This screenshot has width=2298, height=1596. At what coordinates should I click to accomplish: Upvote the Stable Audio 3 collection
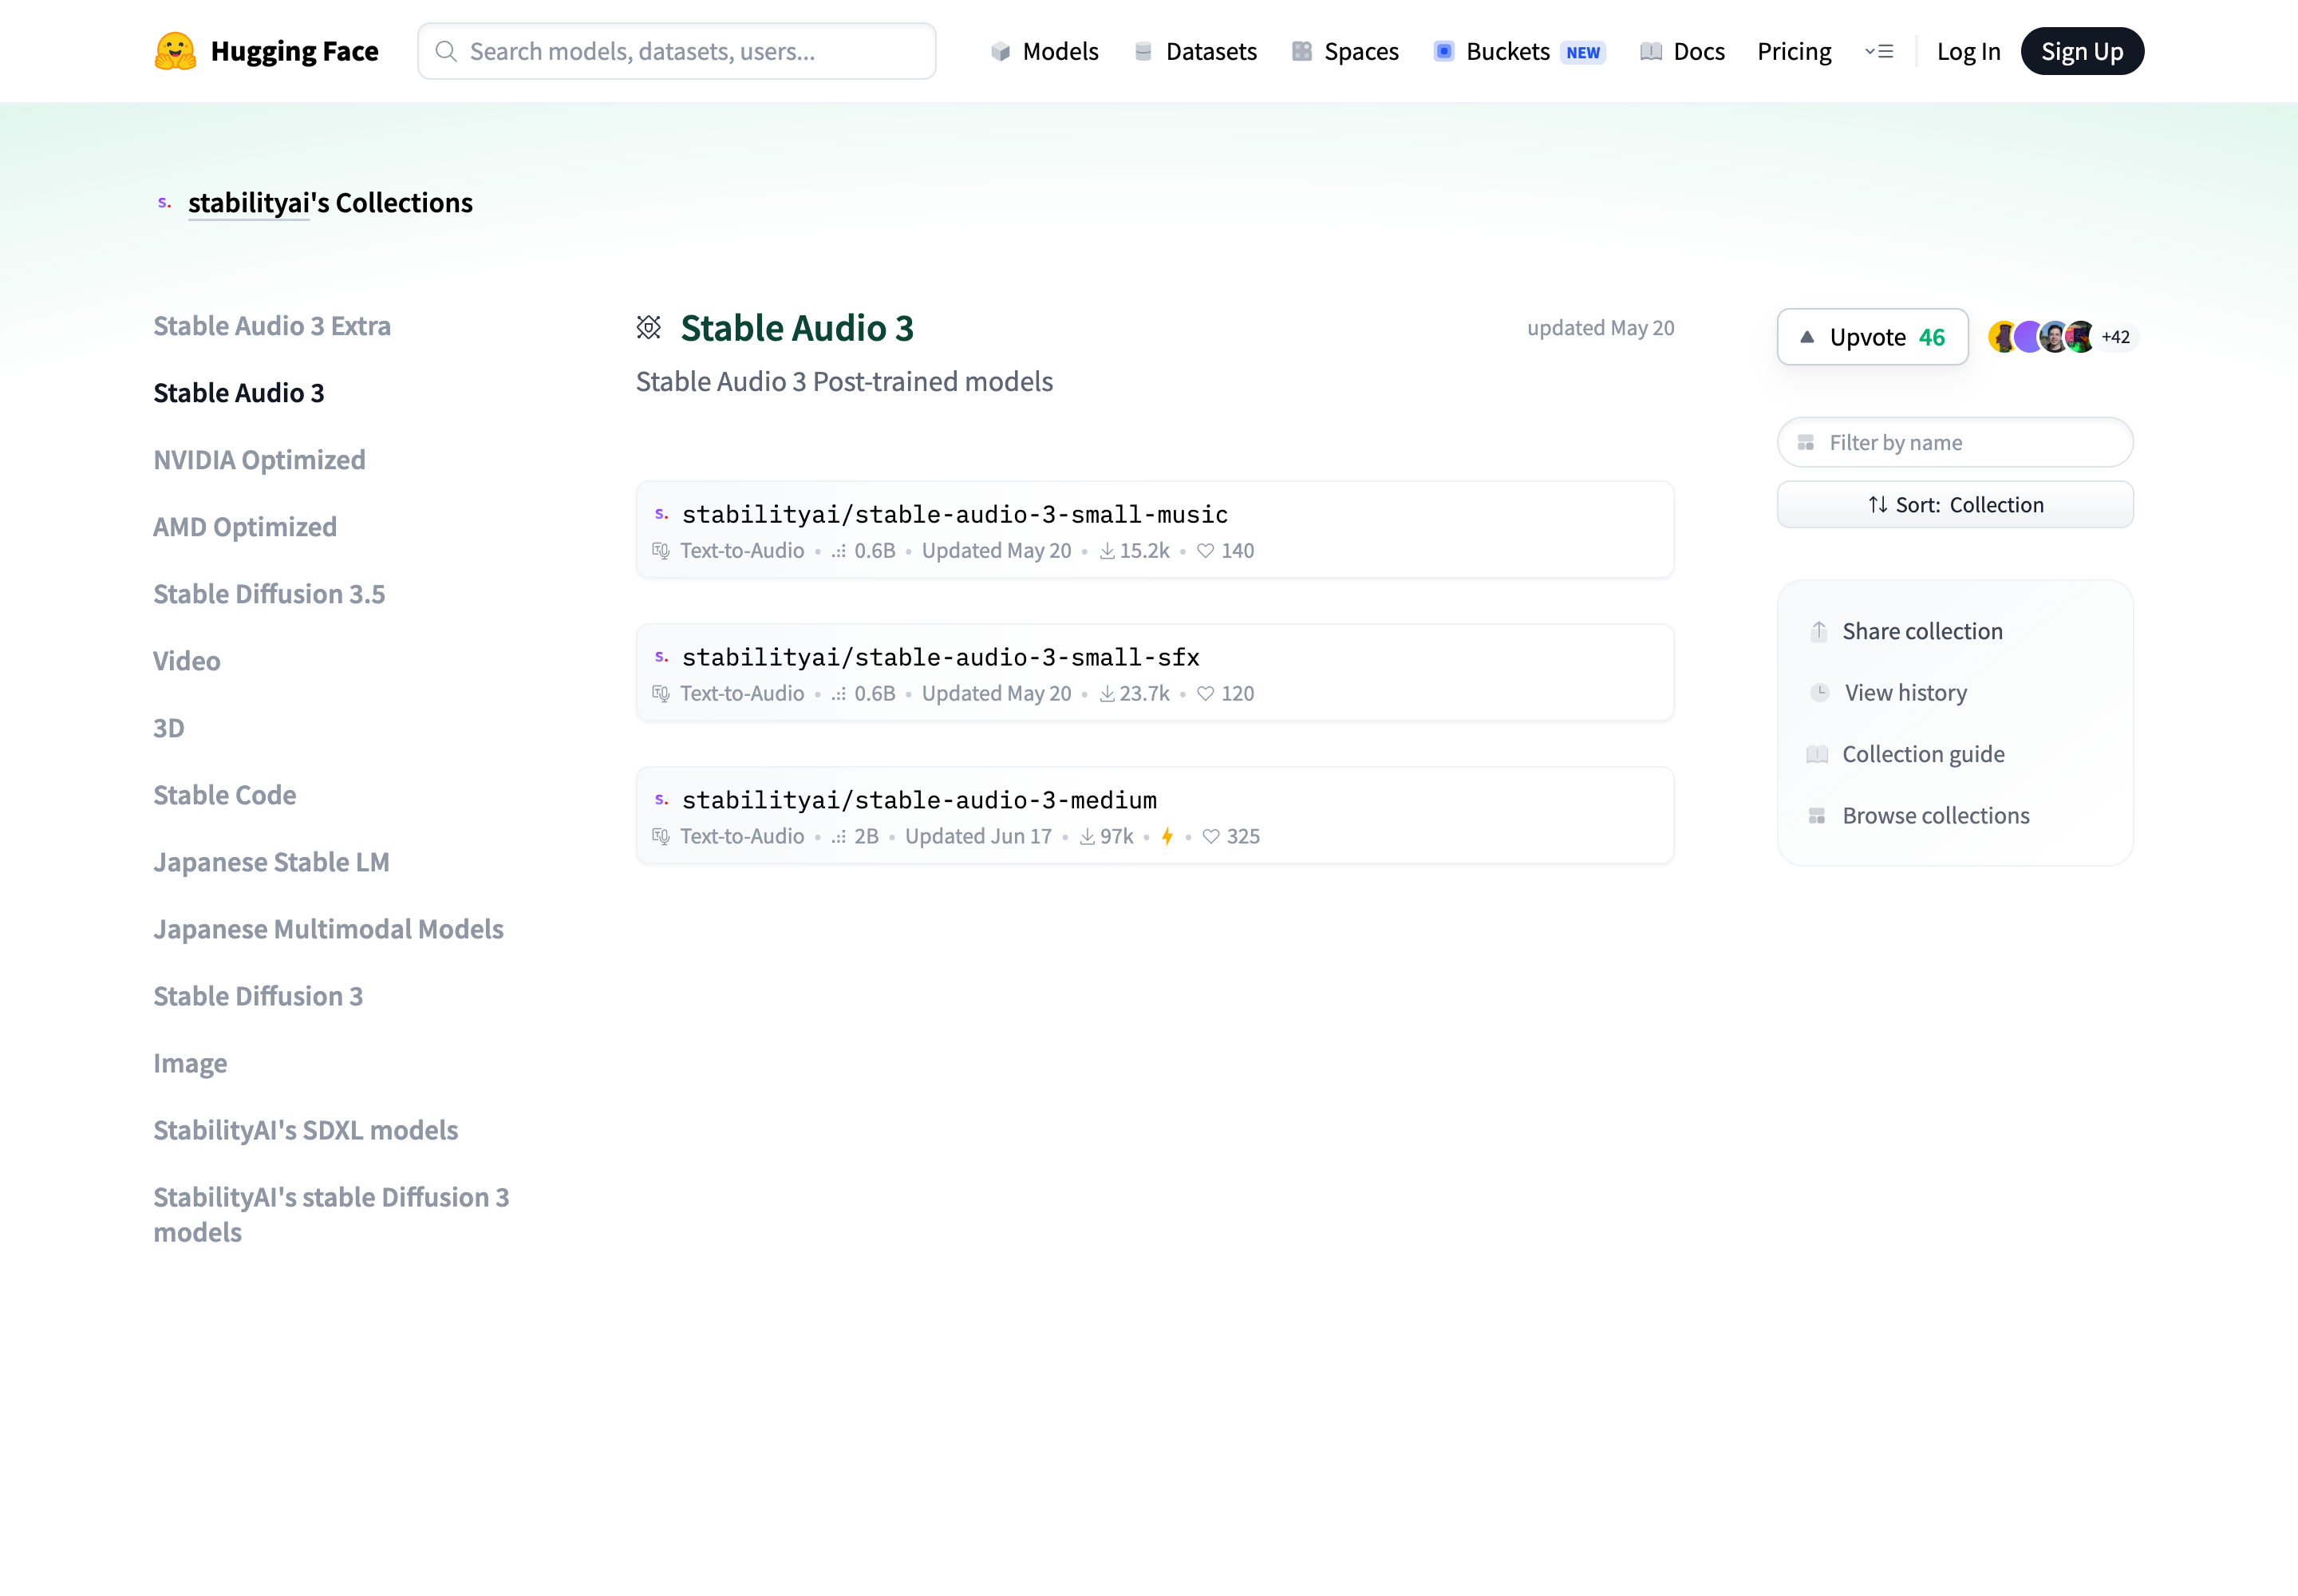1872,337
